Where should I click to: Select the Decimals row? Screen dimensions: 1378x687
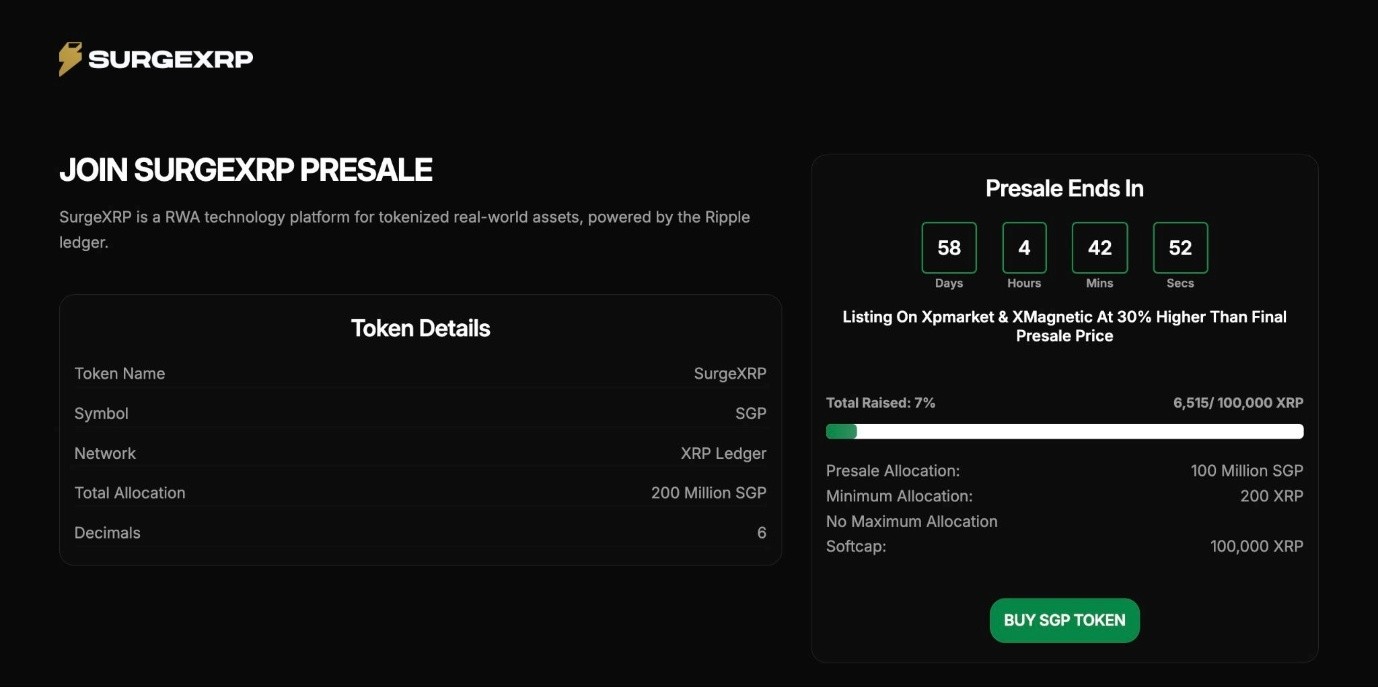pos(420,533)
